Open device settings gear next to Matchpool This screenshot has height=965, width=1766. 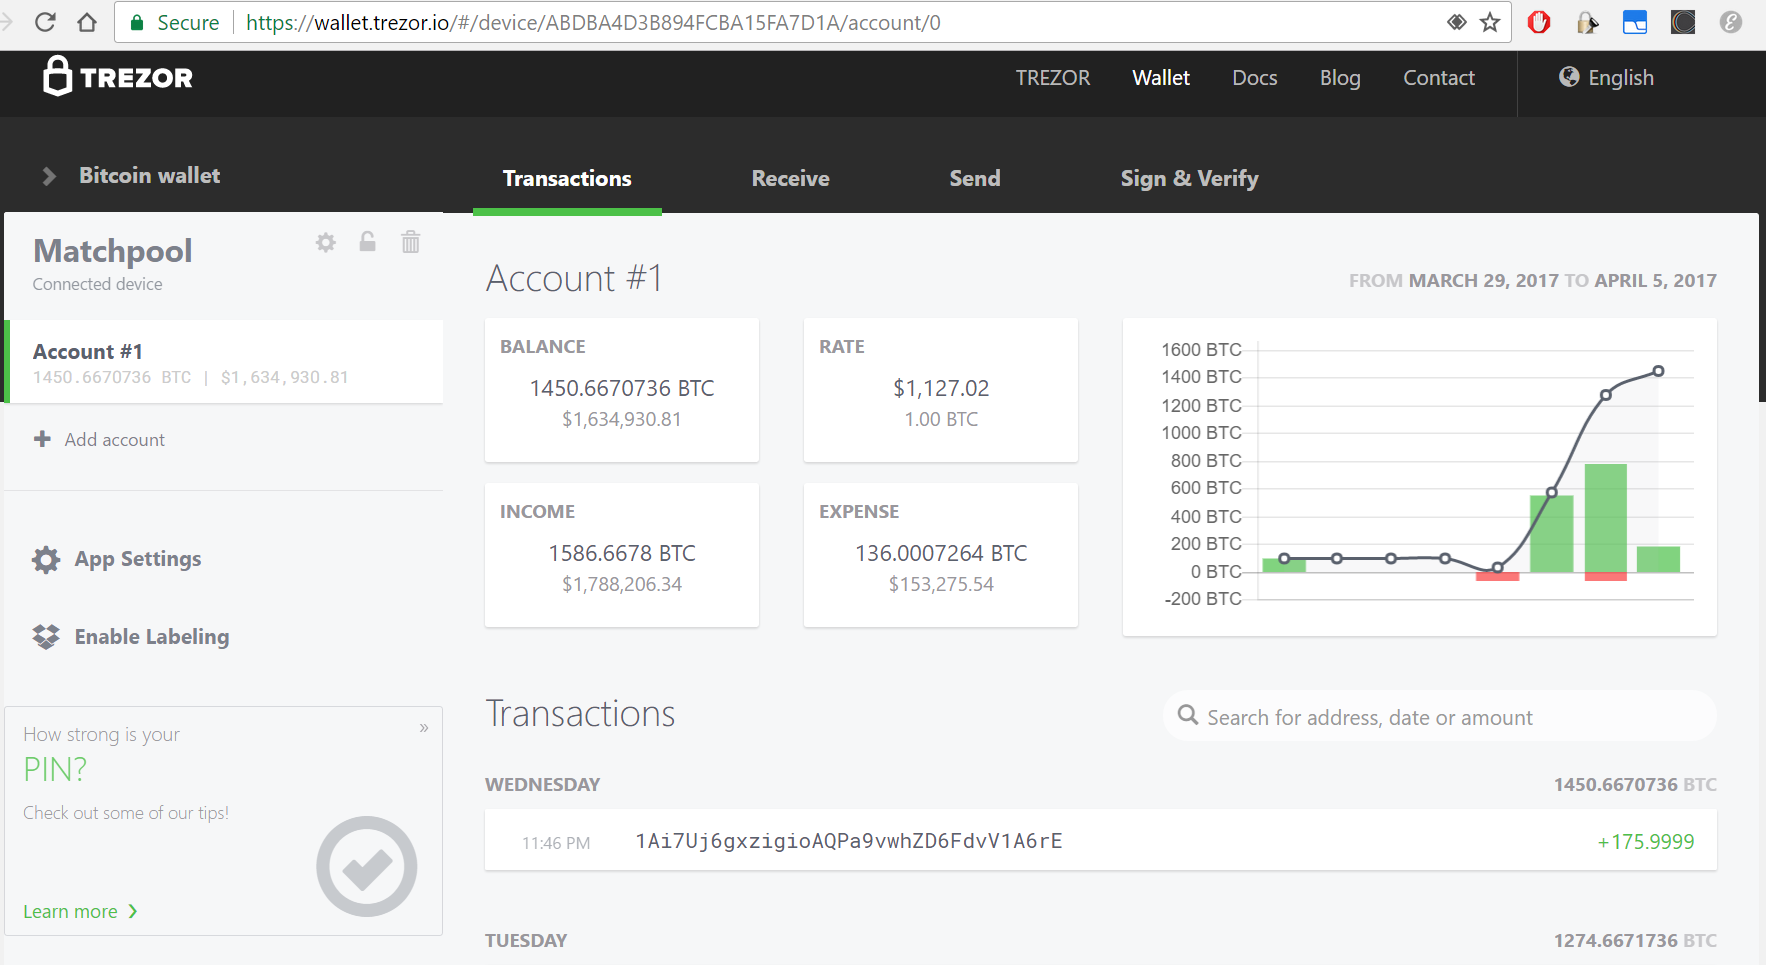click(326, 242)
